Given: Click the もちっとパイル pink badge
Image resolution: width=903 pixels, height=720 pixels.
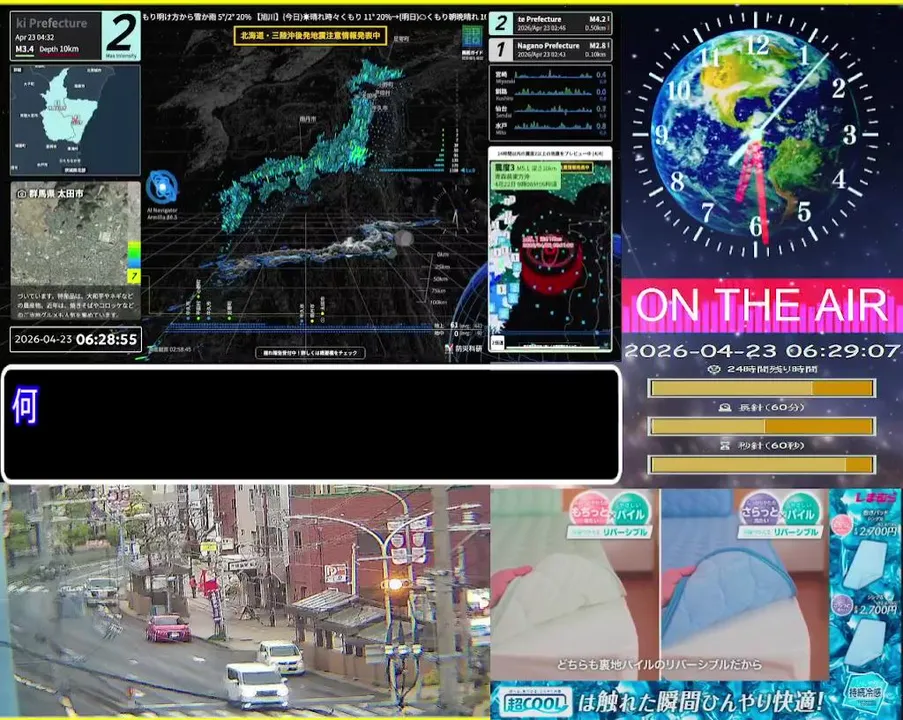Looking at the screenshot, I should 587,509.
